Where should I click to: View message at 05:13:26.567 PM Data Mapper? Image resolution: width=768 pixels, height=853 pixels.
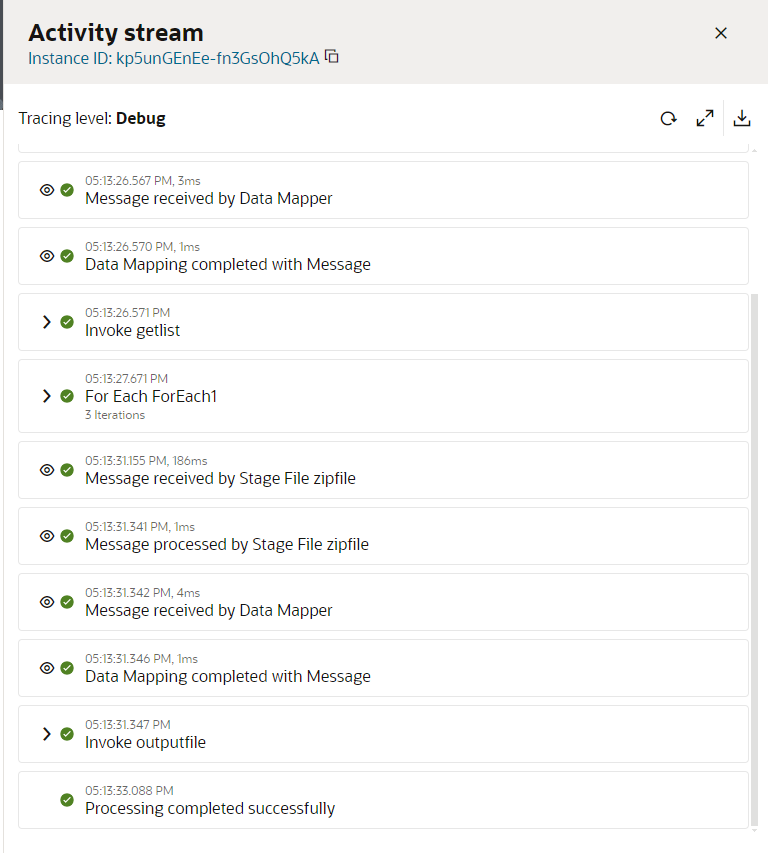(x=47, y=190)
